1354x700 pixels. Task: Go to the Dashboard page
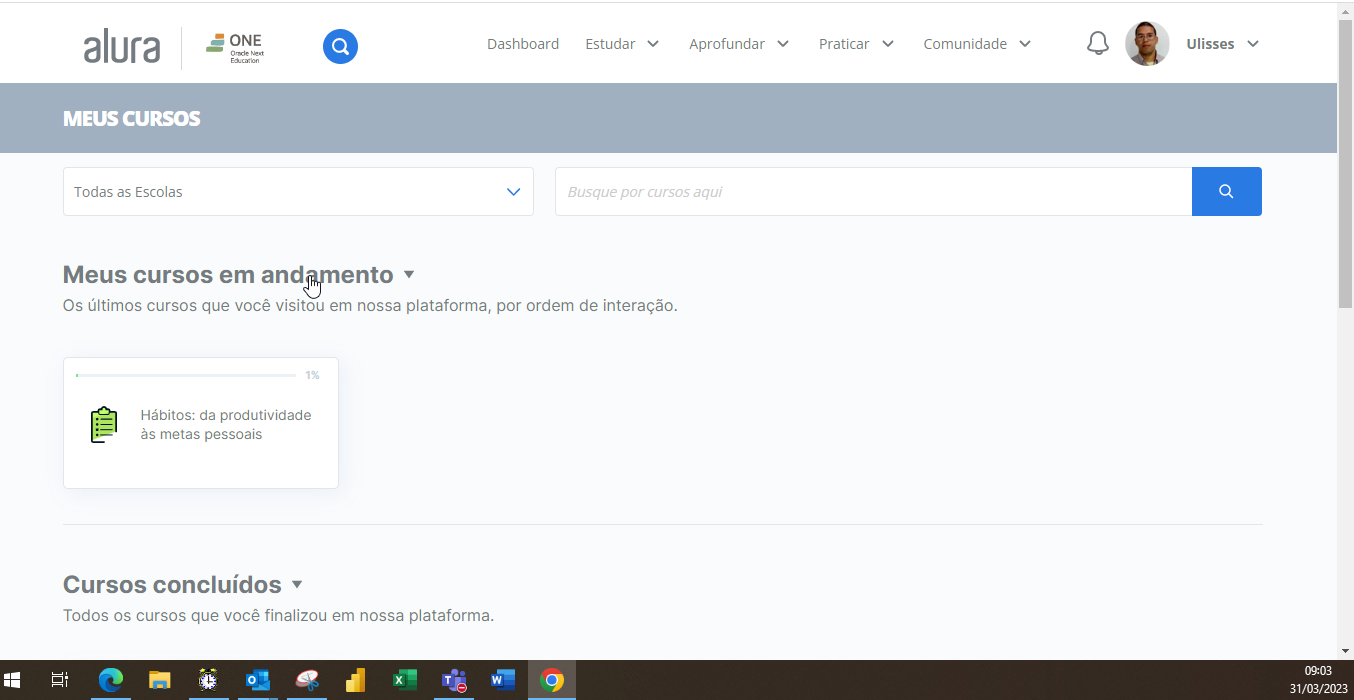522,44
